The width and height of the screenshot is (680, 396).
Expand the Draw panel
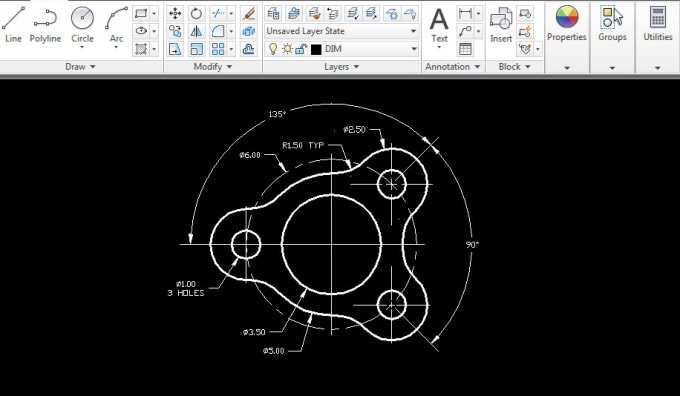pos(81,67)
